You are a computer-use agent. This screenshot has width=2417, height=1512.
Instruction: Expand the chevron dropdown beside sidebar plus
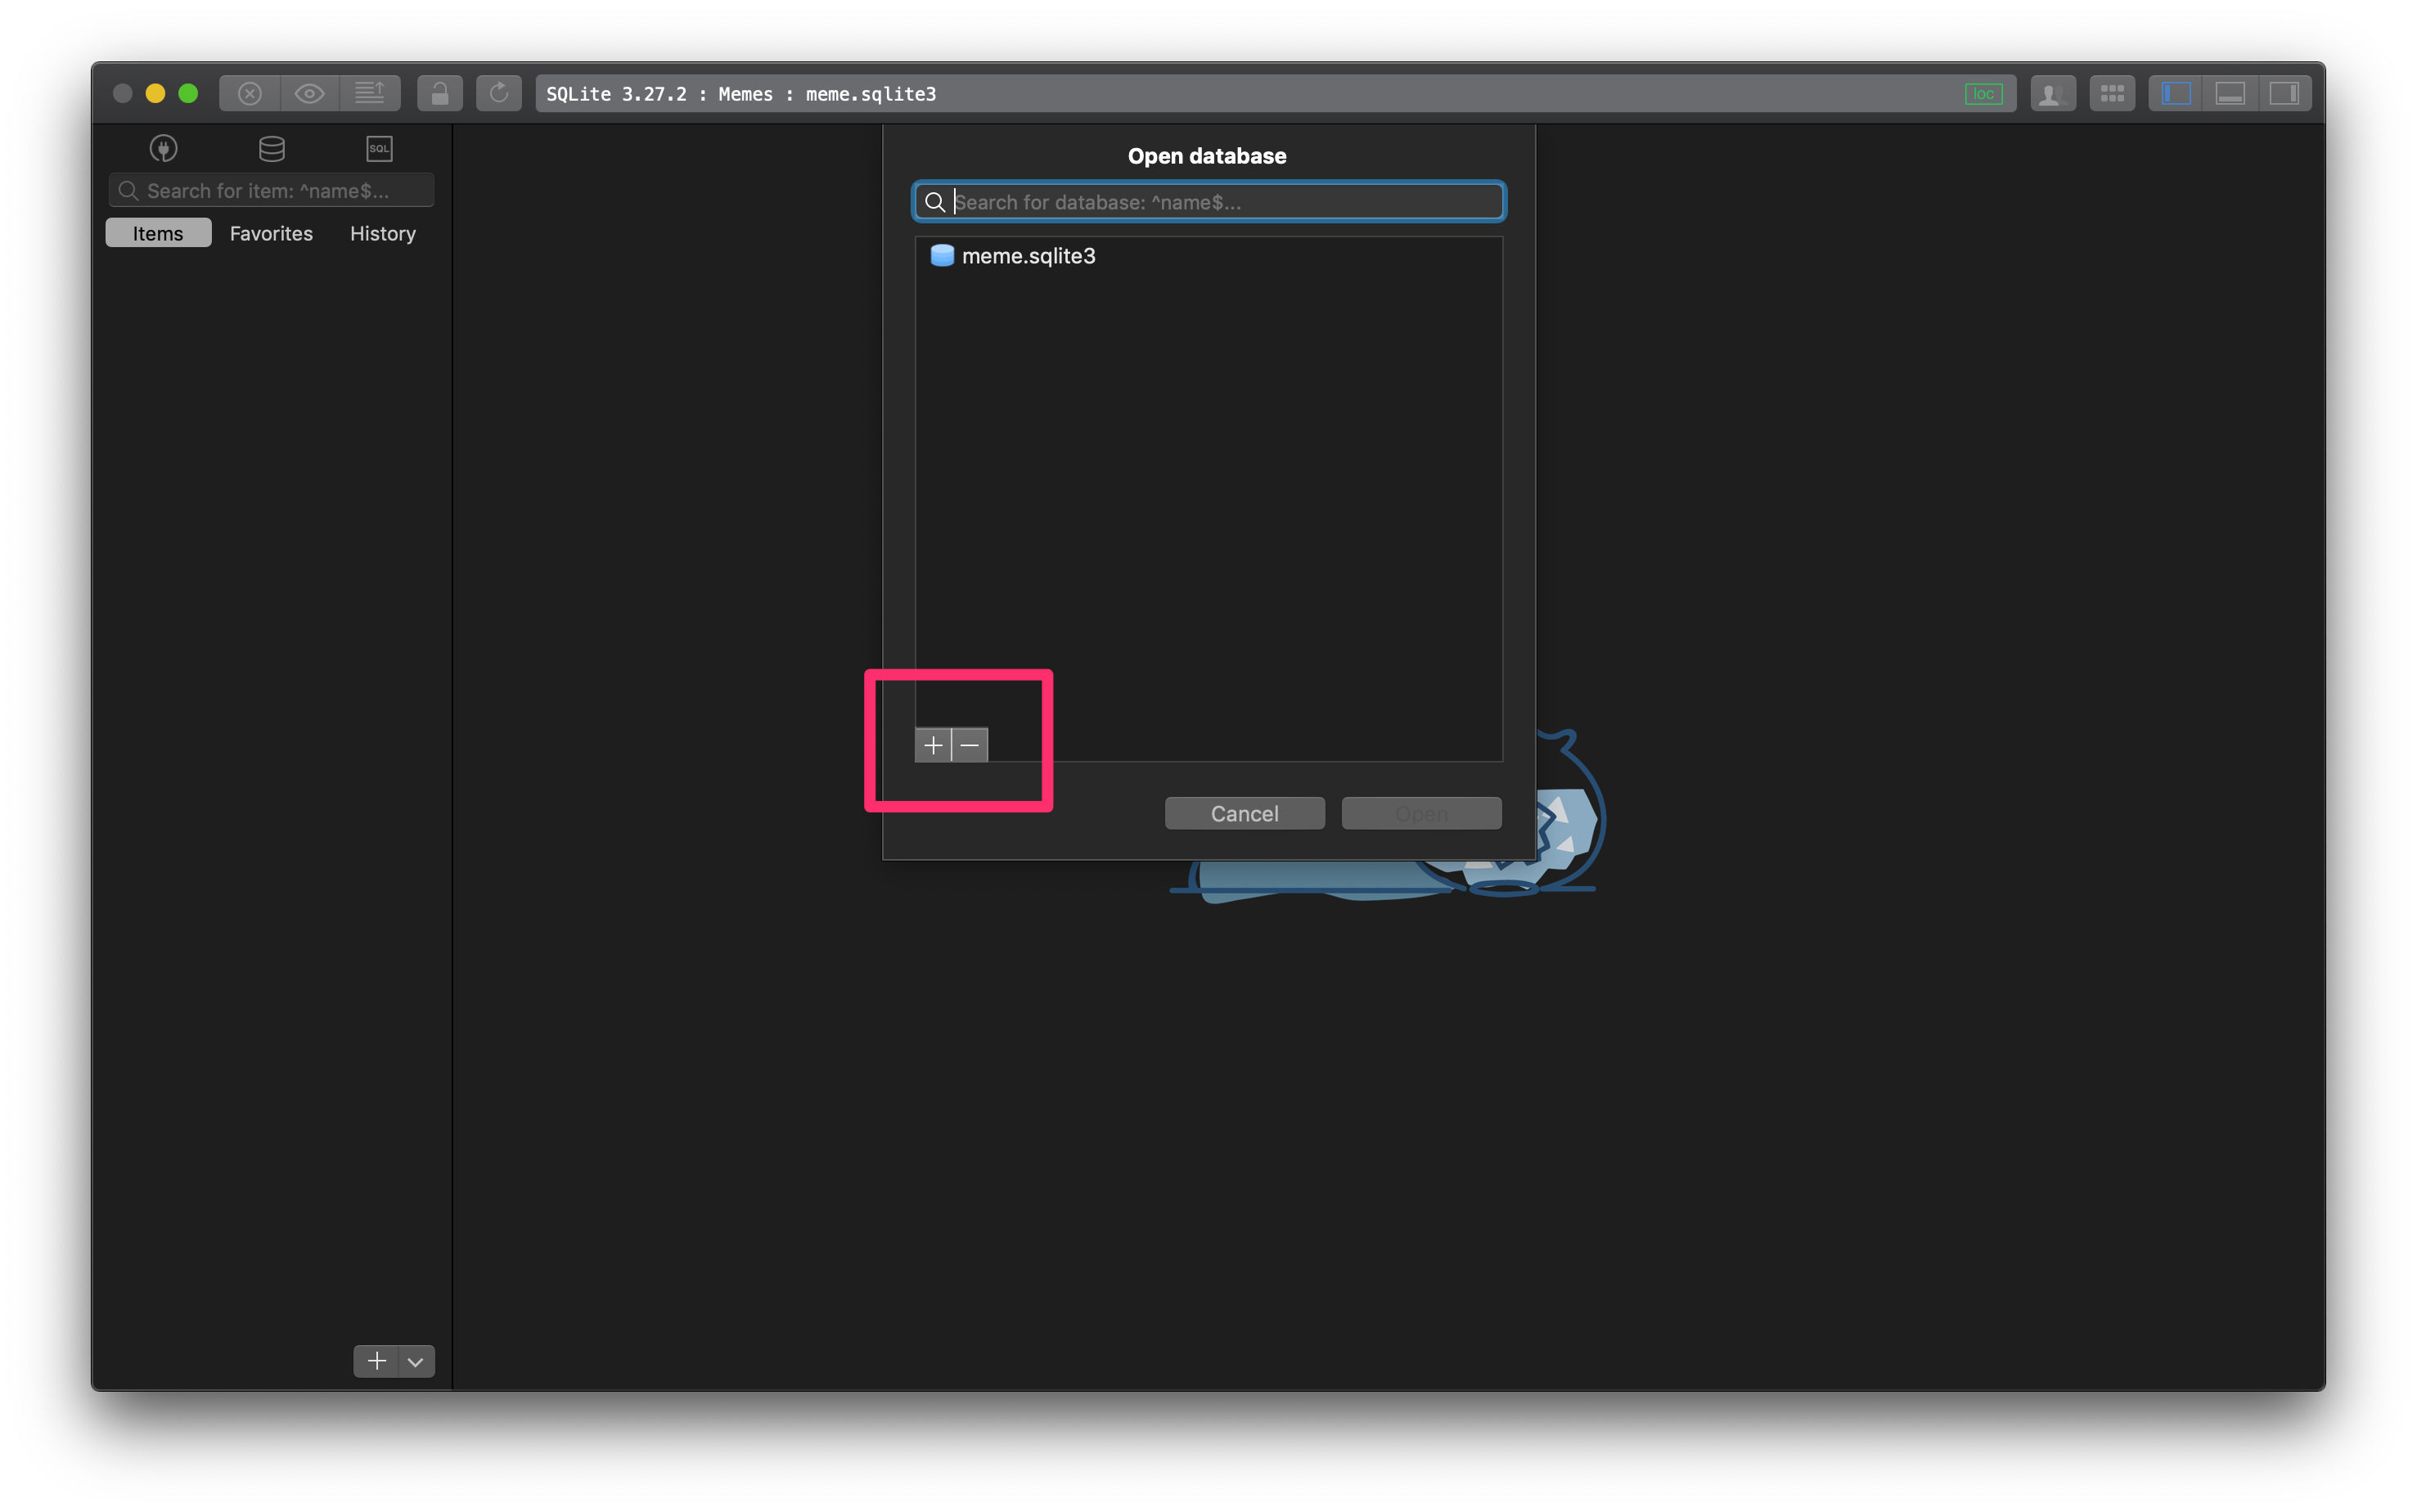(x=415, y=1361)
